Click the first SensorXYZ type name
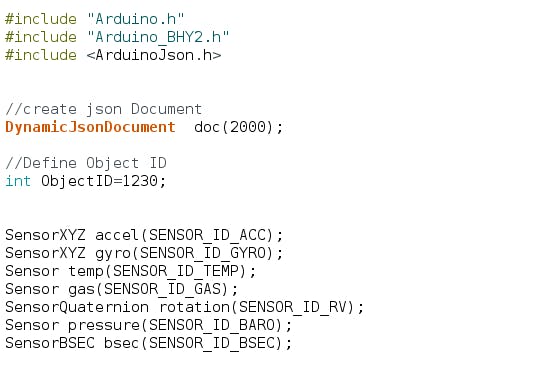 pos(45,235)
